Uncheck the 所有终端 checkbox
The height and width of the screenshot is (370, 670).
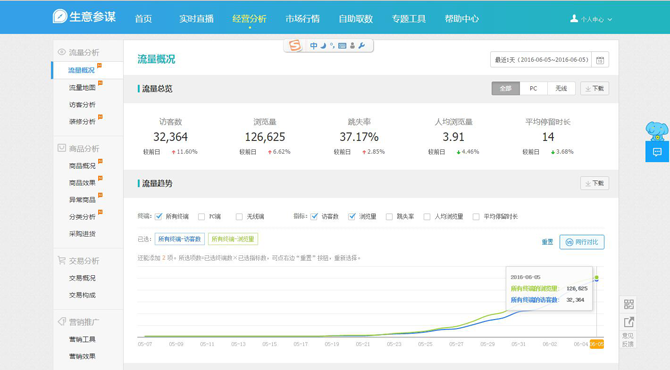(159, 217)
